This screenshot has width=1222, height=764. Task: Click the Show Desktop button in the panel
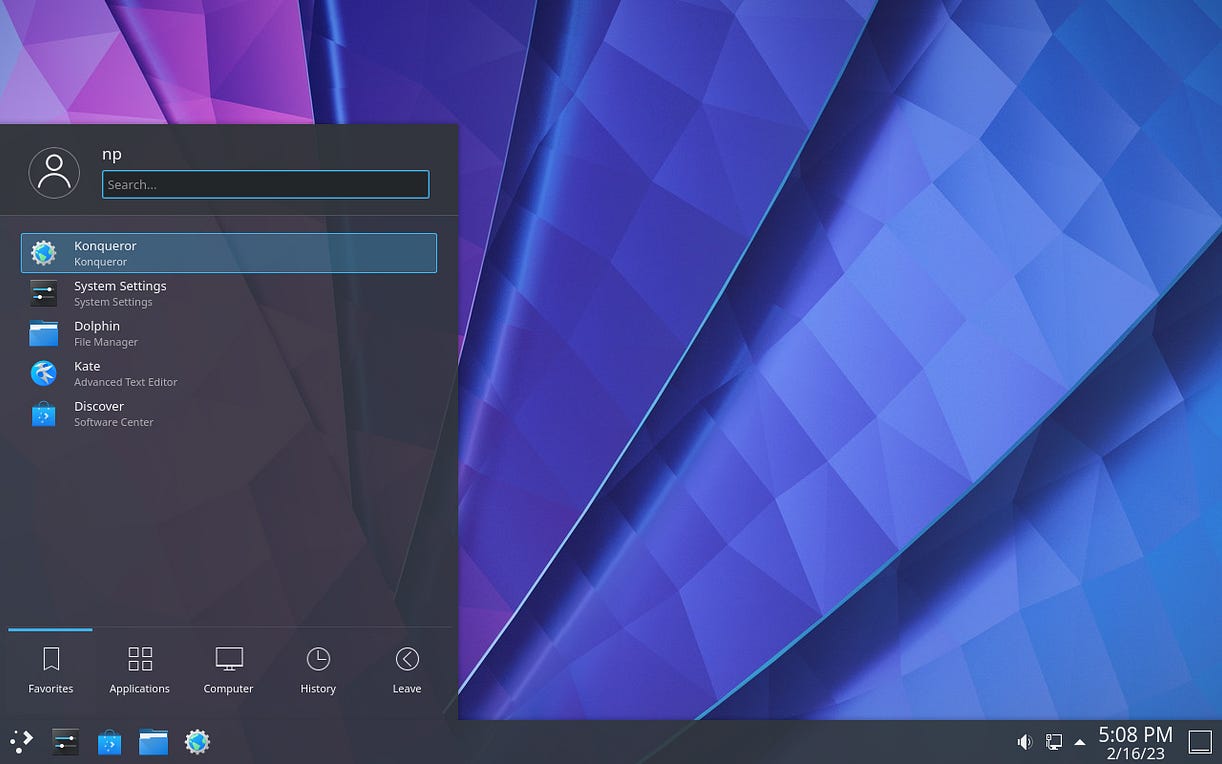(1200, 742)
